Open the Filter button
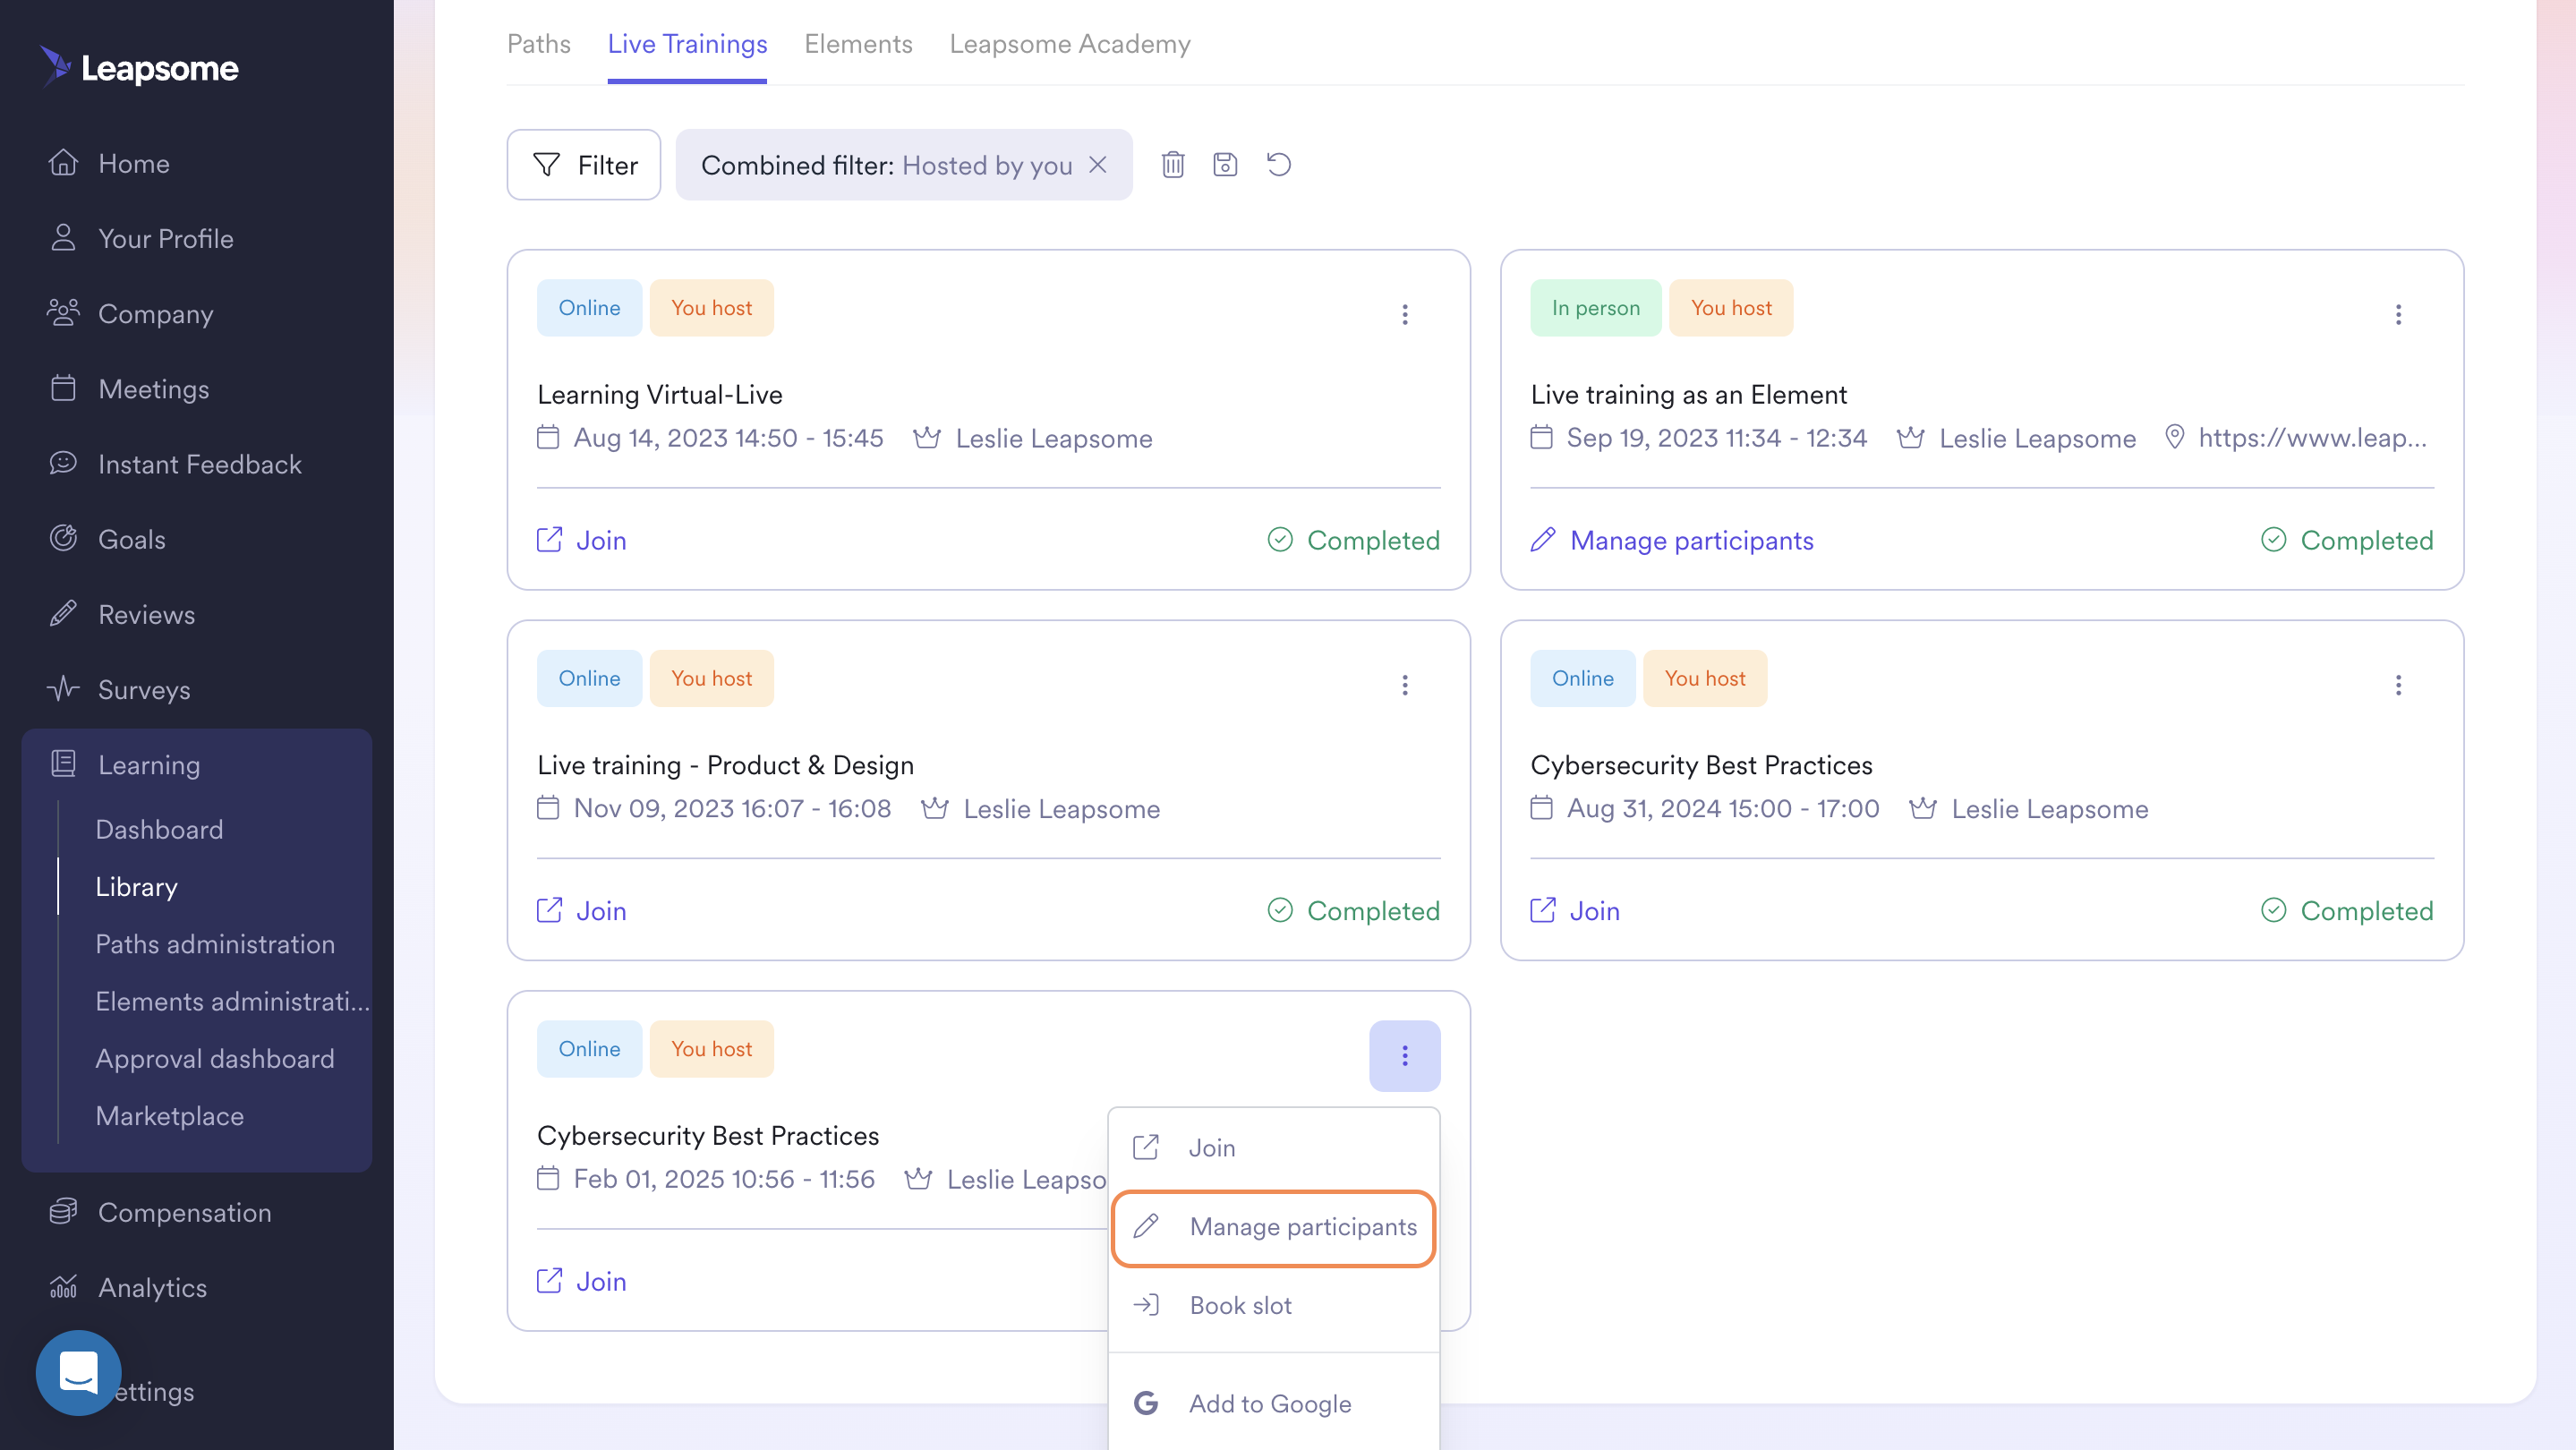Screen dimensions: 2576x1450 click(x=584, y=165)
